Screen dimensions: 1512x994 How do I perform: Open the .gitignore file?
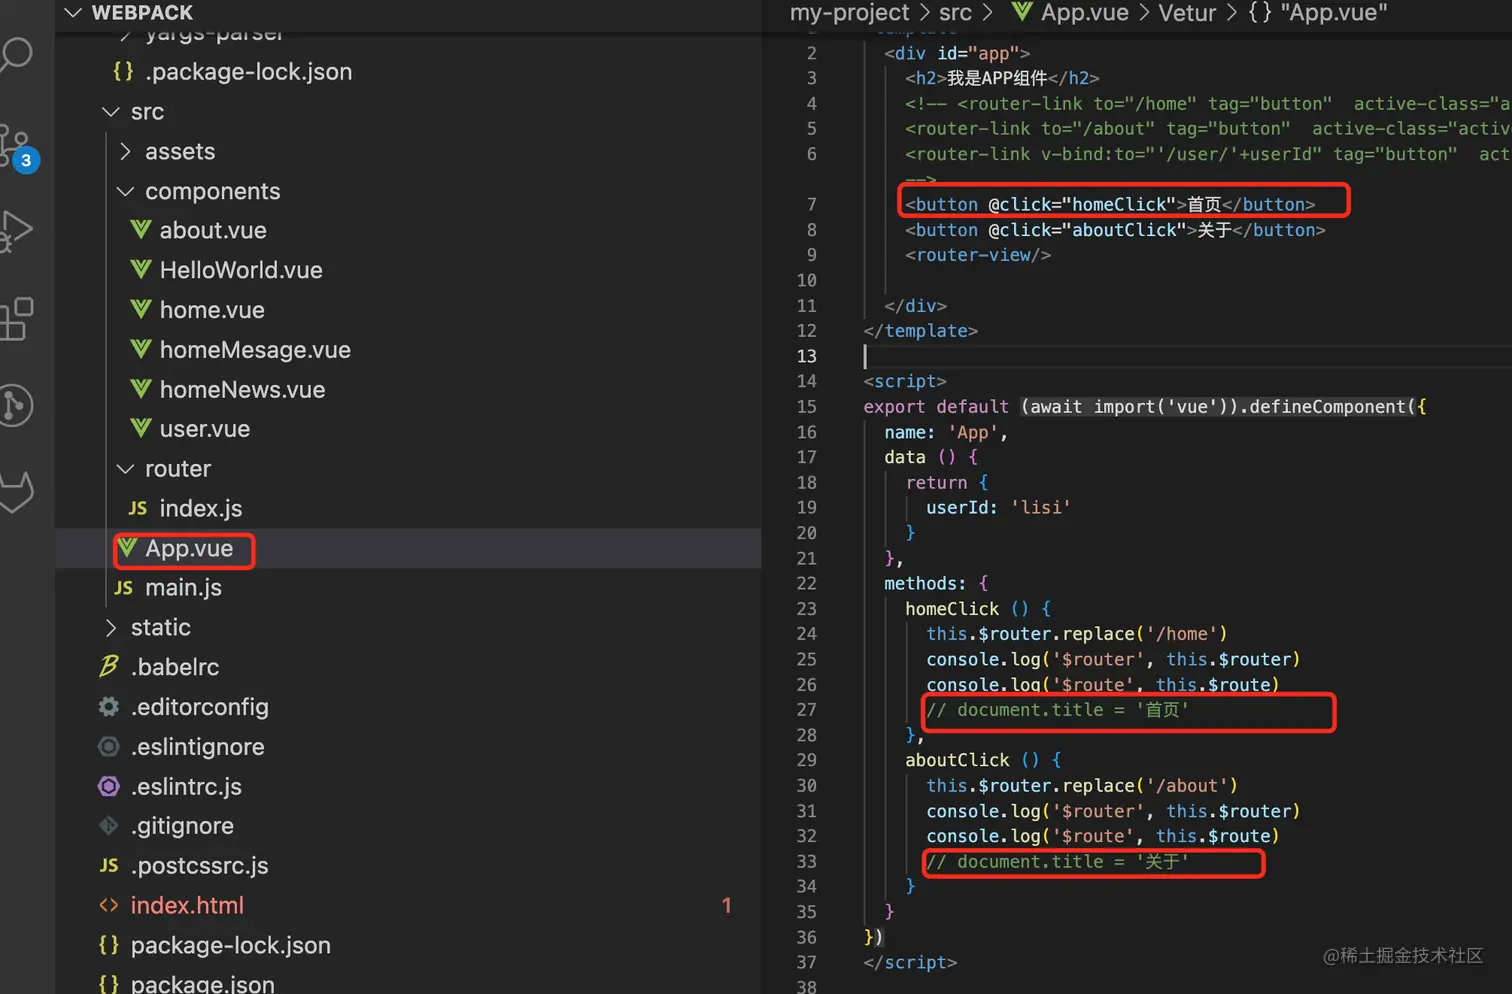182,826
